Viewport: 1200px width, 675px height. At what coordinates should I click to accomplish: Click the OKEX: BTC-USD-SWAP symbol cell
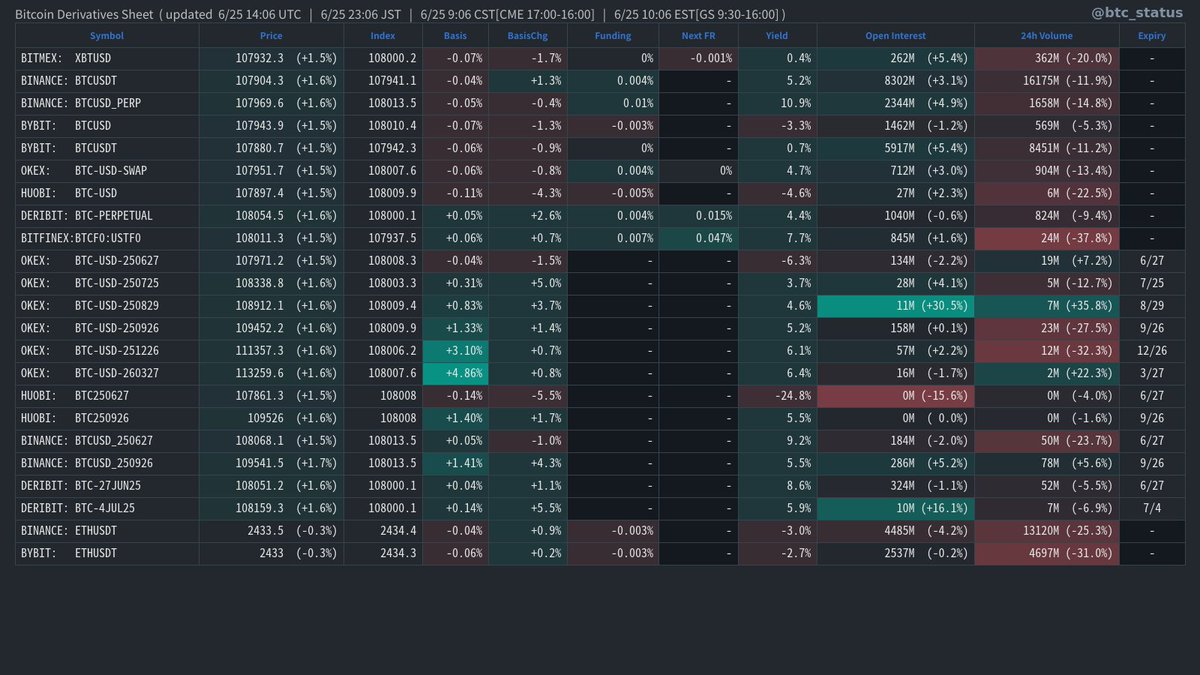point(107,171)
